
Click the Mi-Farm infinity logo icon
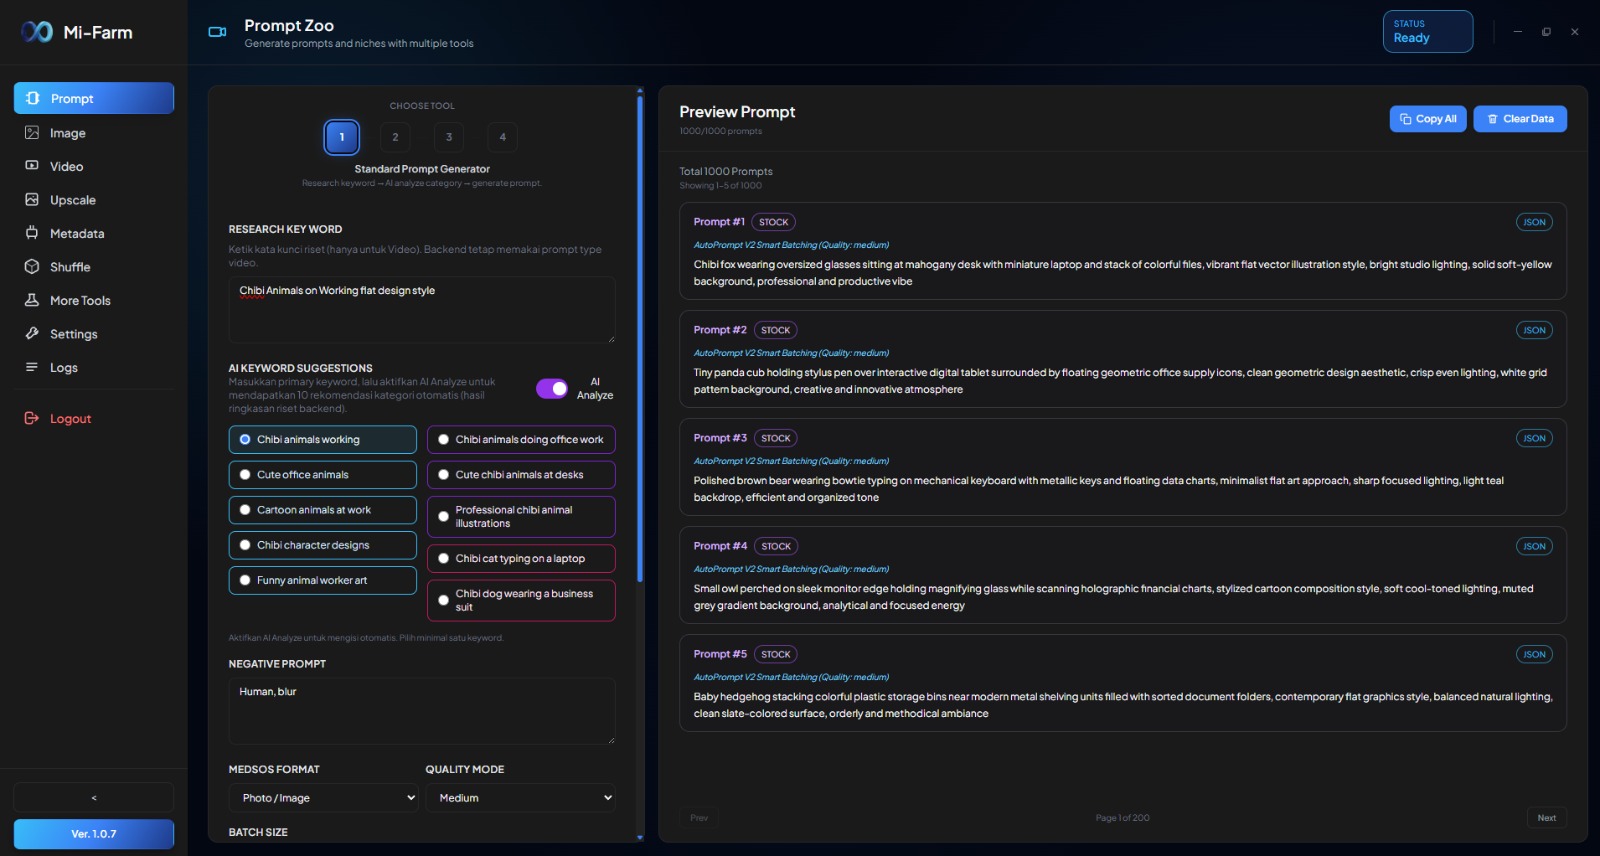pos(37,32)
